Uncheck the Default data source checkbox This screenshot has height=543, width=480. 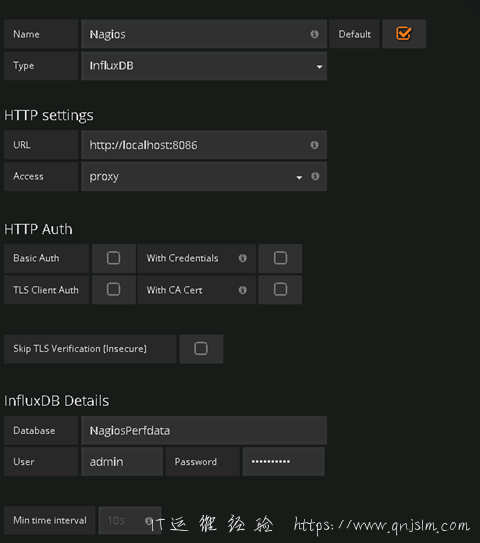403,34
